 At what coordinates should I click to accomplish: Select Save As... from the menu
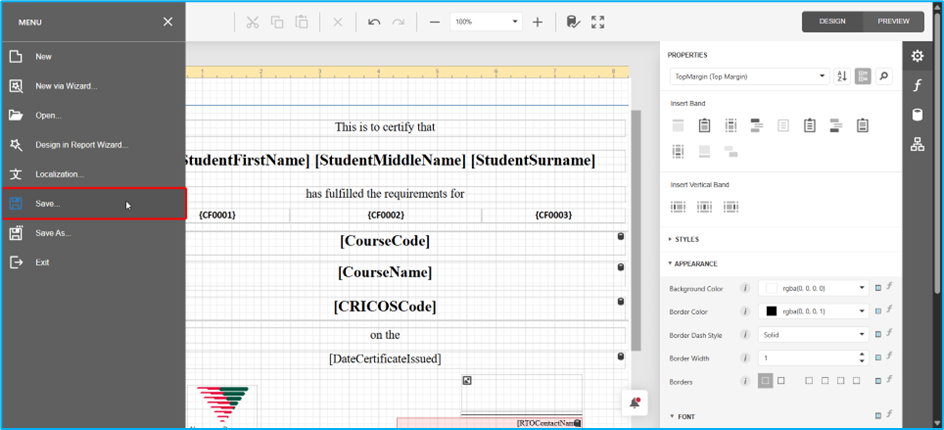tap(53, 233)
